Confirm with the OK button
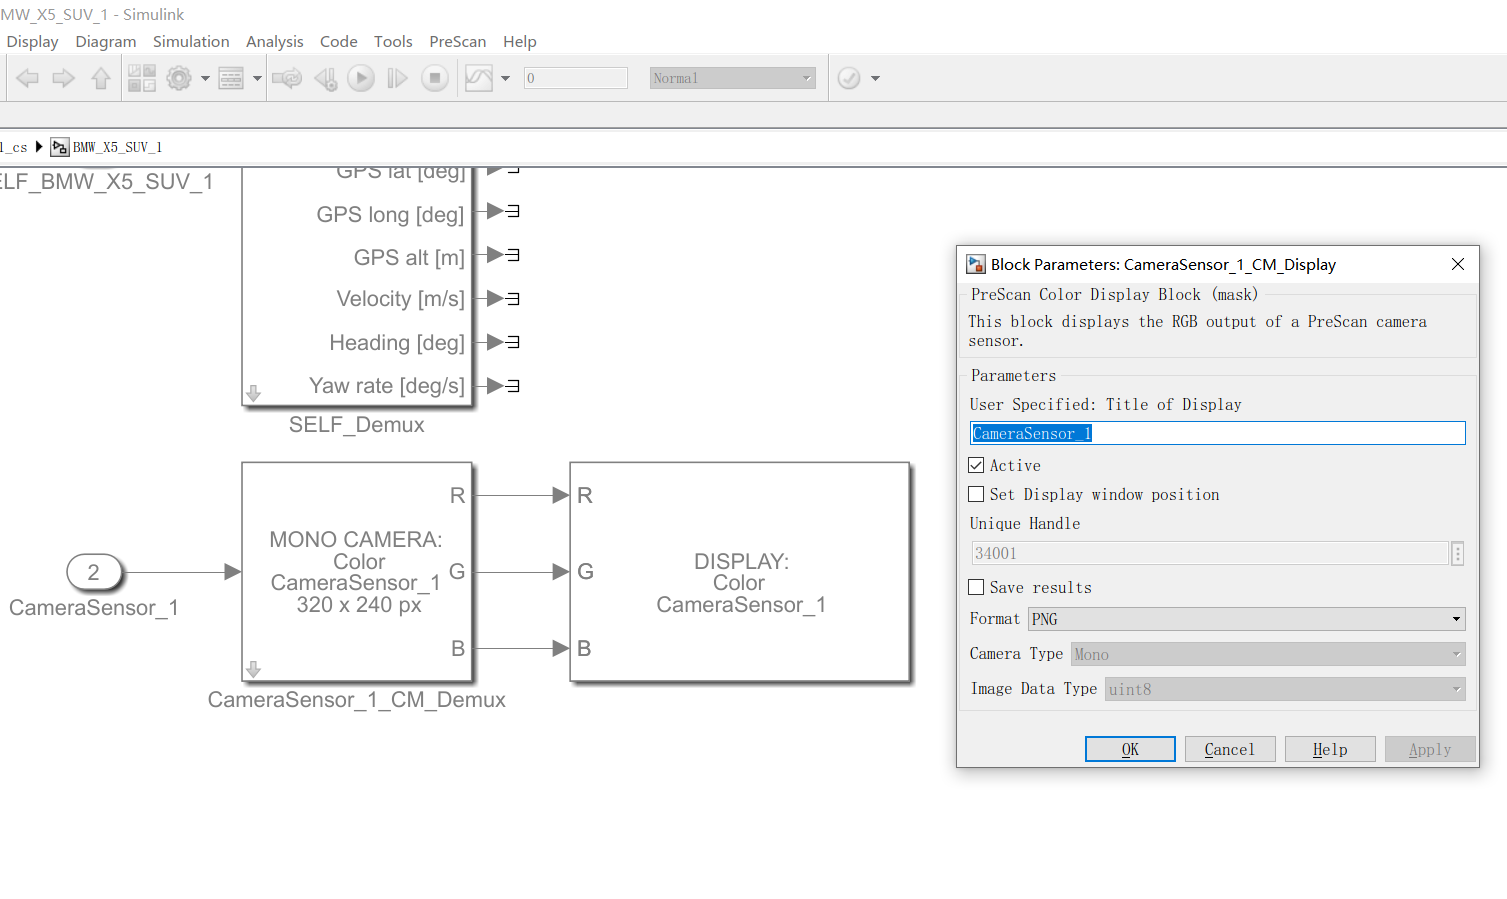This screenshot has width=1507, height=899. [1130, 749]
